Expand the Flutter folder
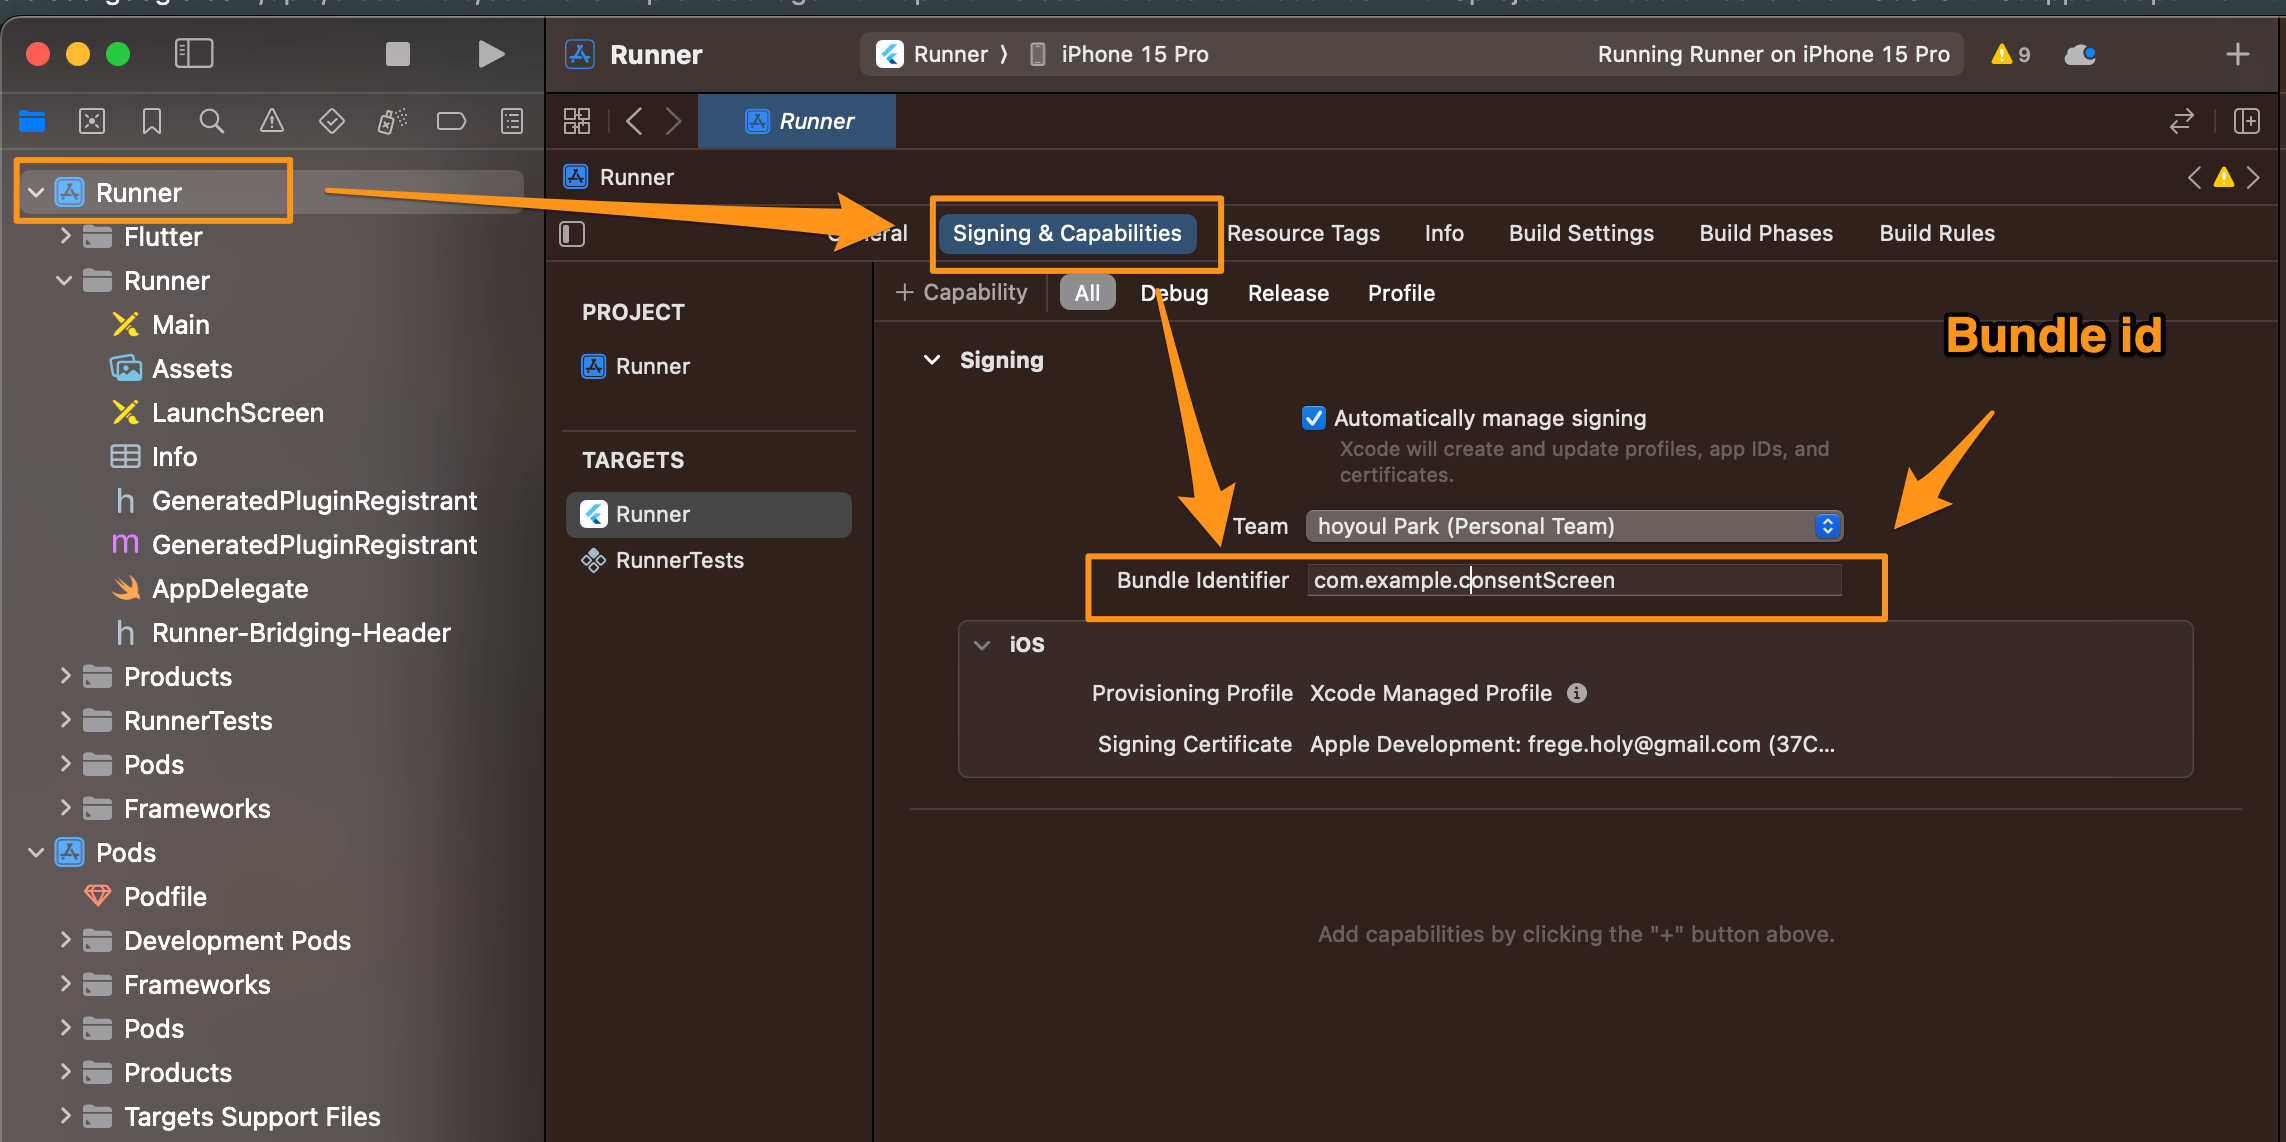The width and height of the screenshot is (2286, 1142). coord(65,237)
